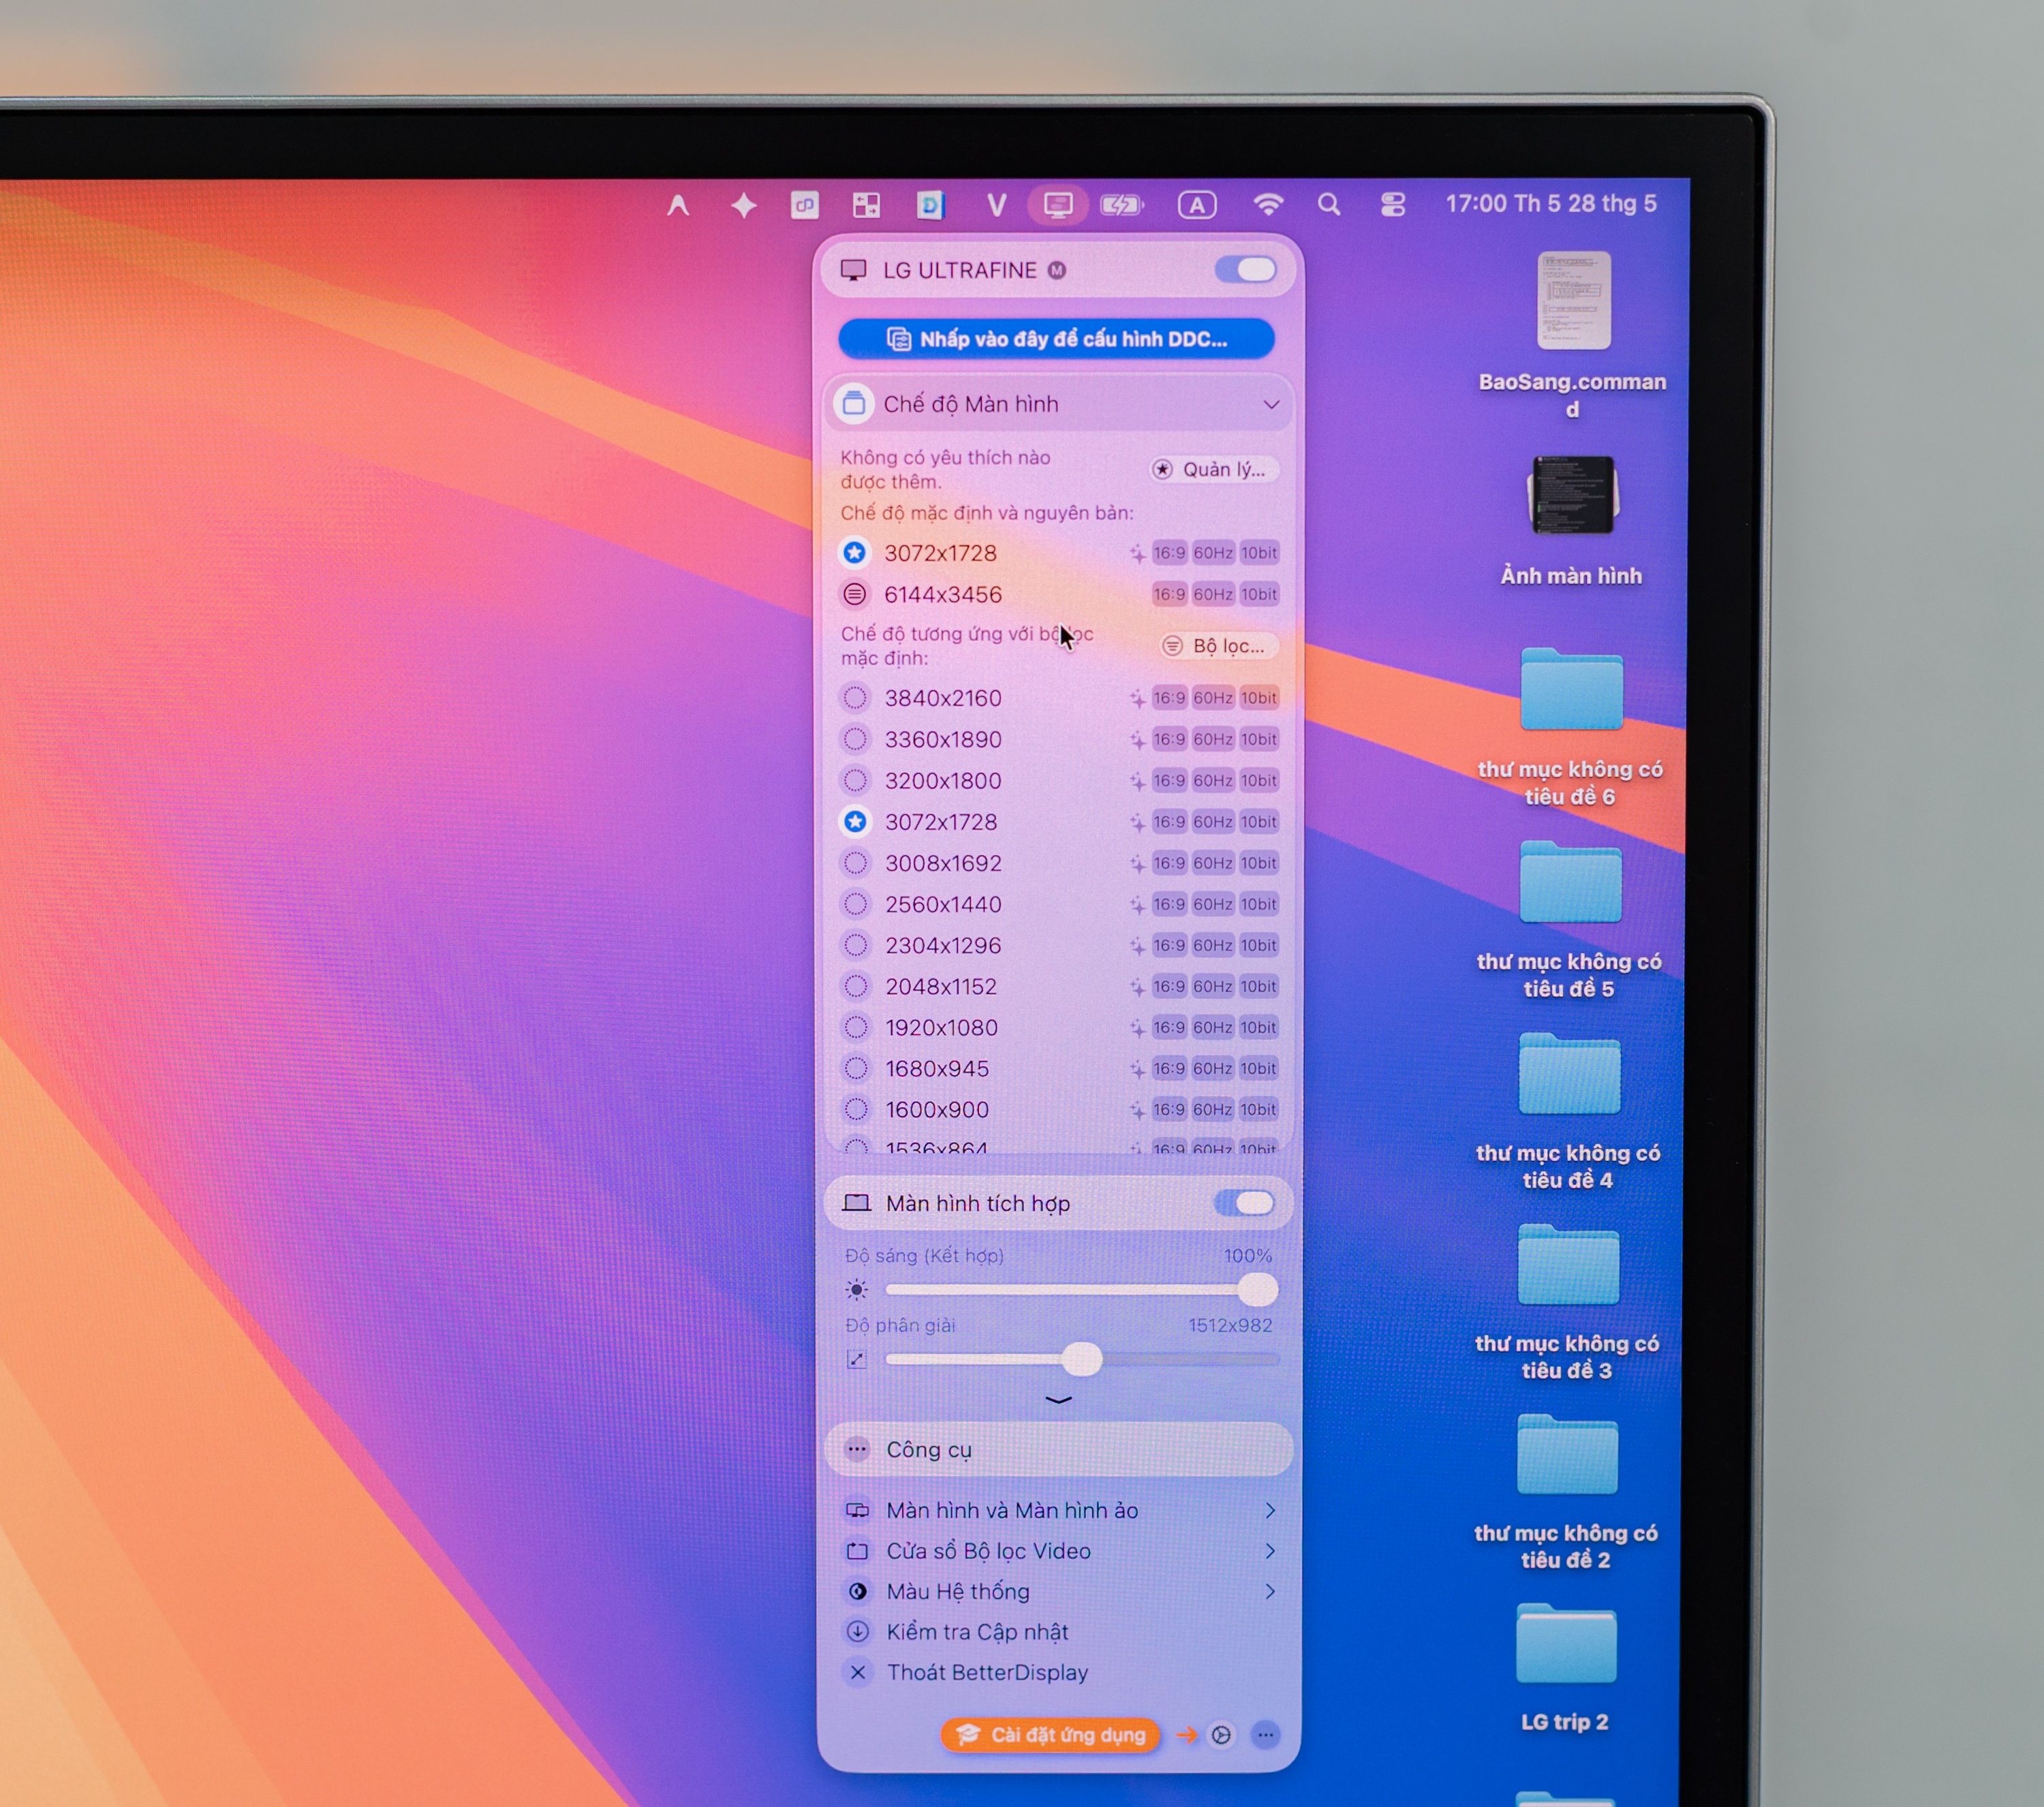2044x1807 pixels.
Task: Open Spotlight search magnifier icon
Action: 1329,205
